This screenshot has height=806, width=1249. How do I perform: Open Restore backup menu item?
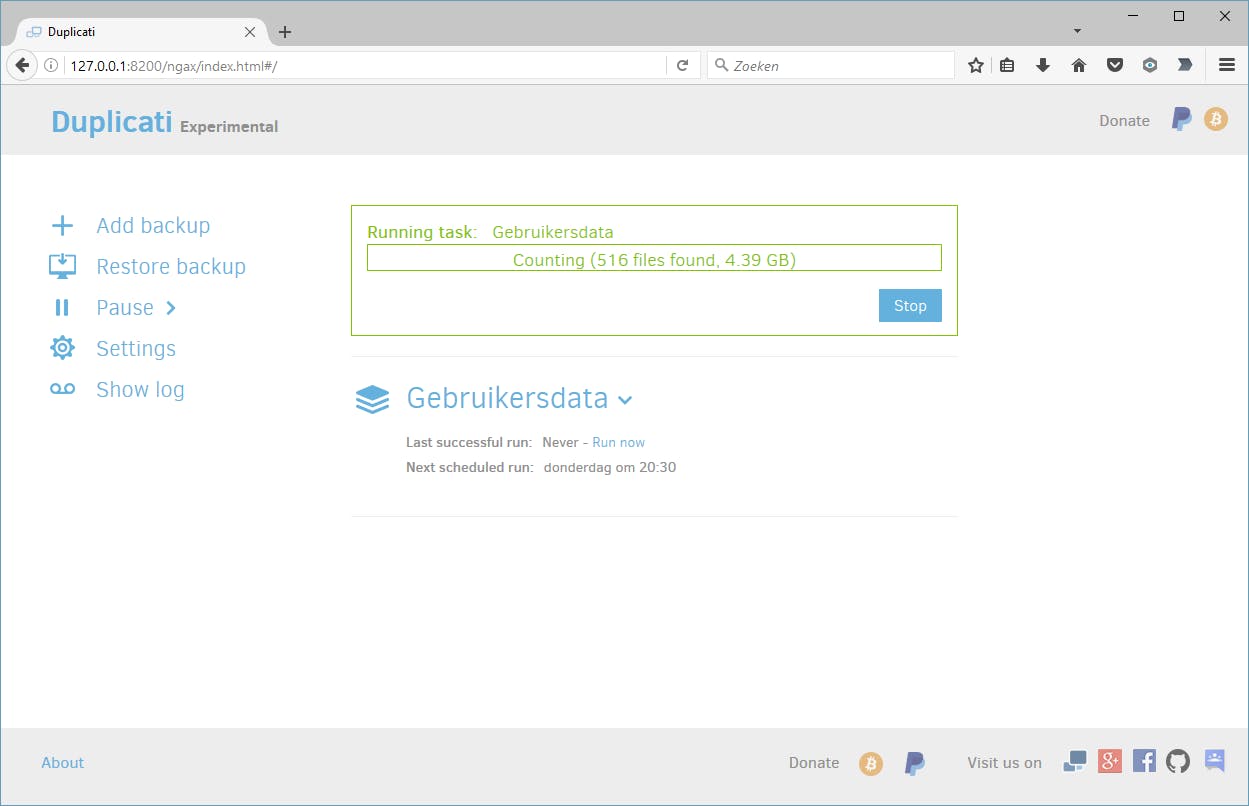(171, 267)
